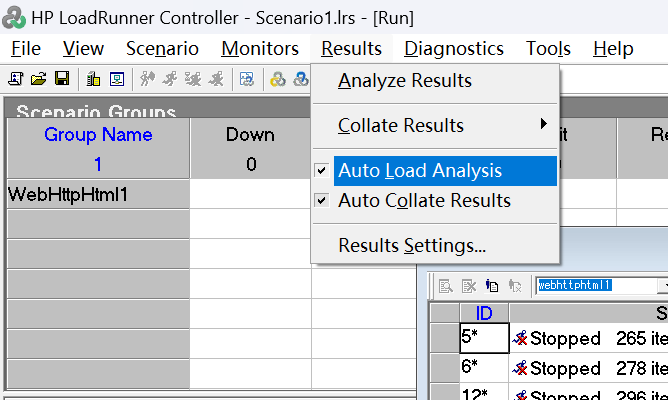Click the light blue collate toolbar icon

[247, 79]
